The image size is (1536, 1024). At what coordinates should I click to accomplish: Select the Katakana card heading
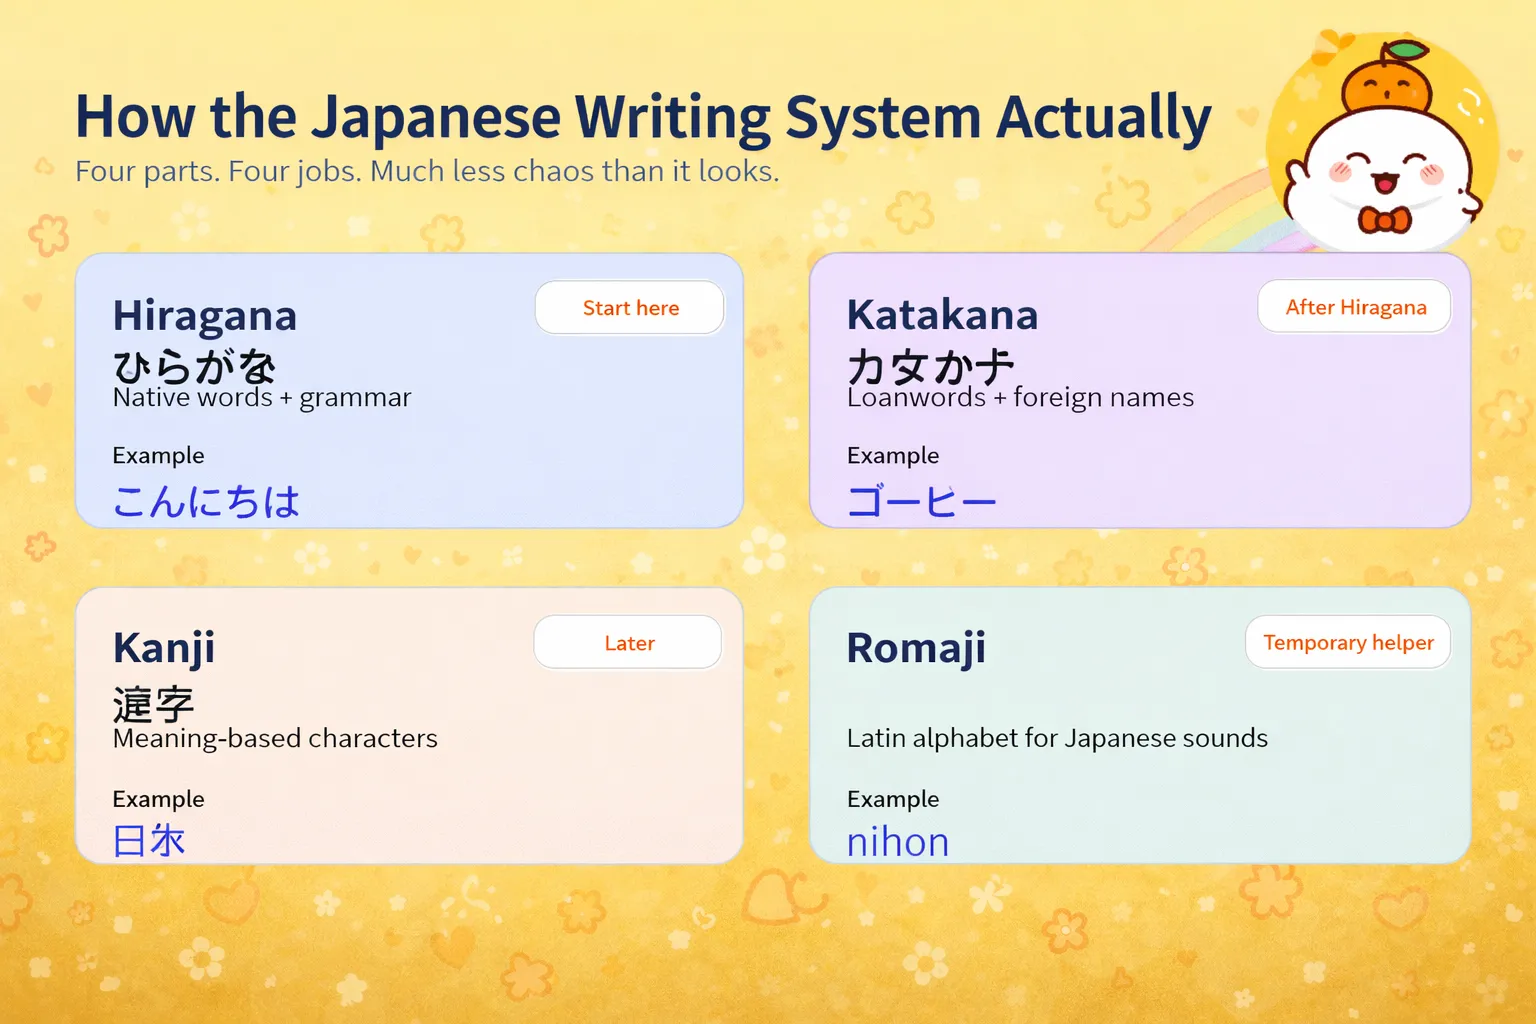942,314
